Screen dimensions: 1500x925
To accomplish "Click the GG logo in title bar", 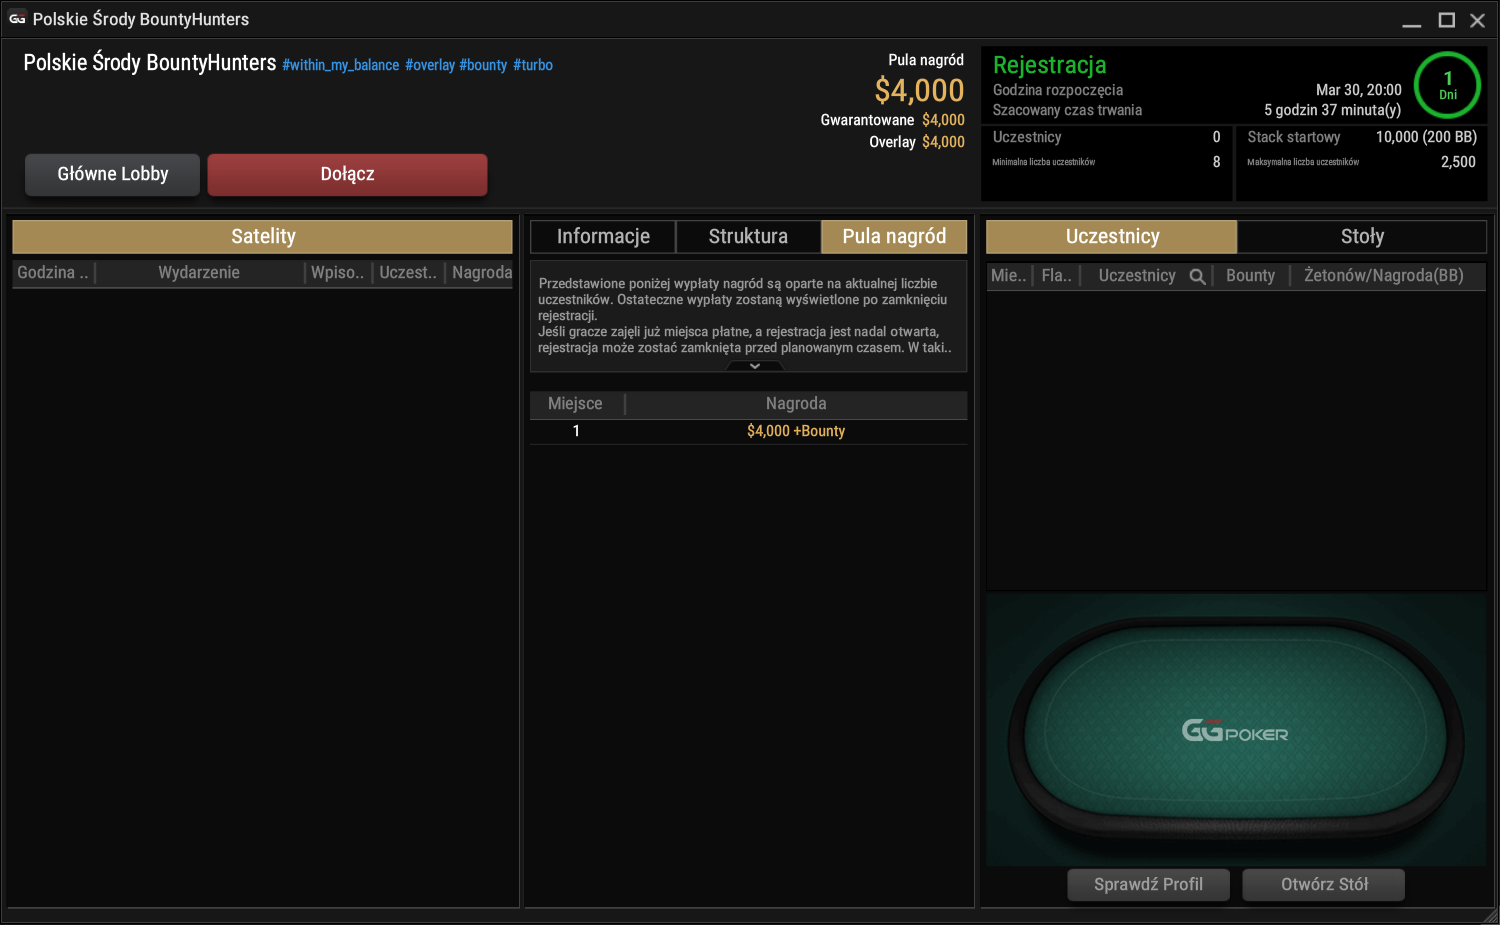I will click(17, 19).
